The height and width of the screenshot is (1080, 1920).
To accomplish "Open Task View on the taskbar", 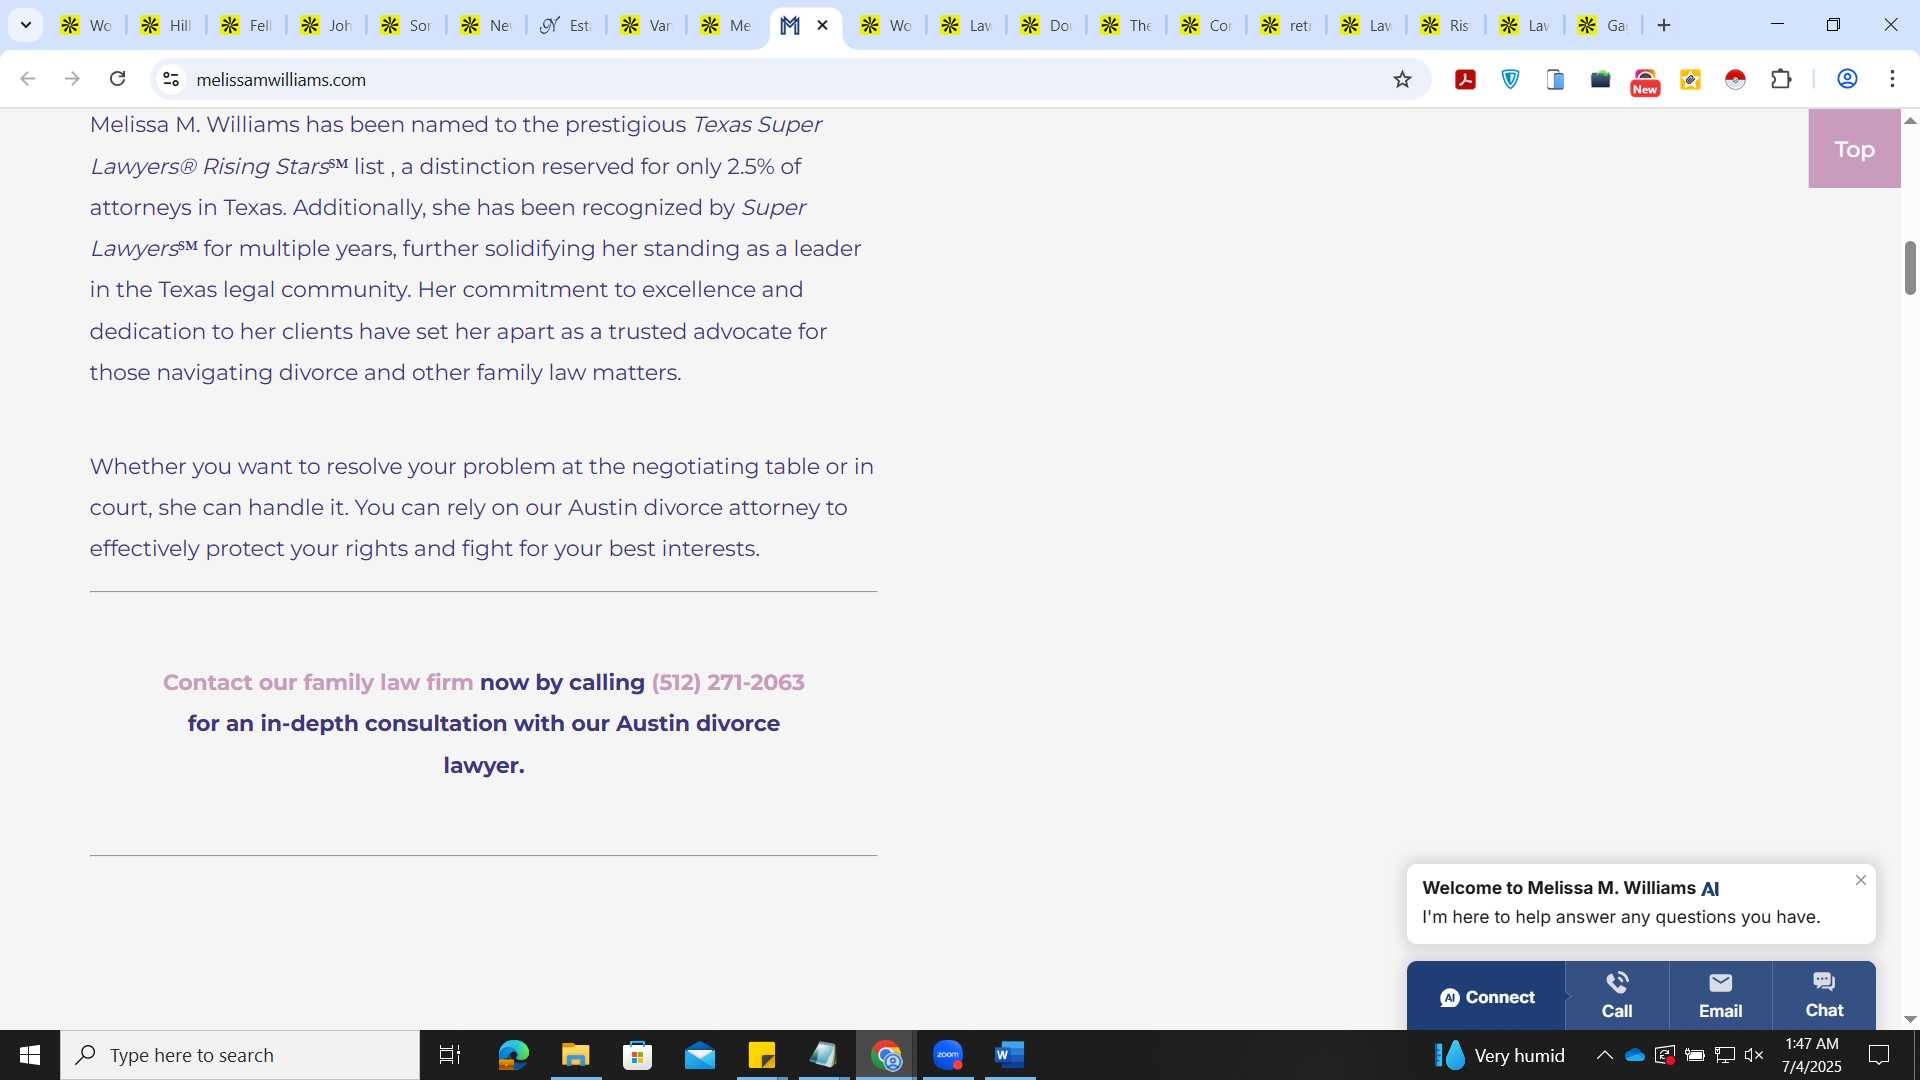I will pos(450,1055).
